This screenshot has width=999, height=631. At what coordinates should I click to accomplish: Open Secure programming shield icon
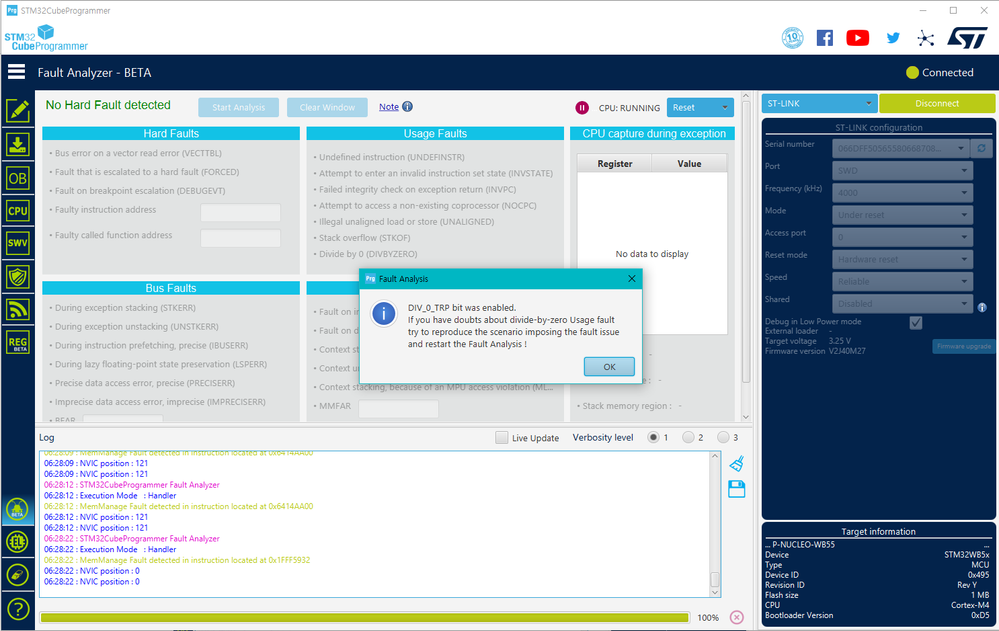[x=18, y=277]
